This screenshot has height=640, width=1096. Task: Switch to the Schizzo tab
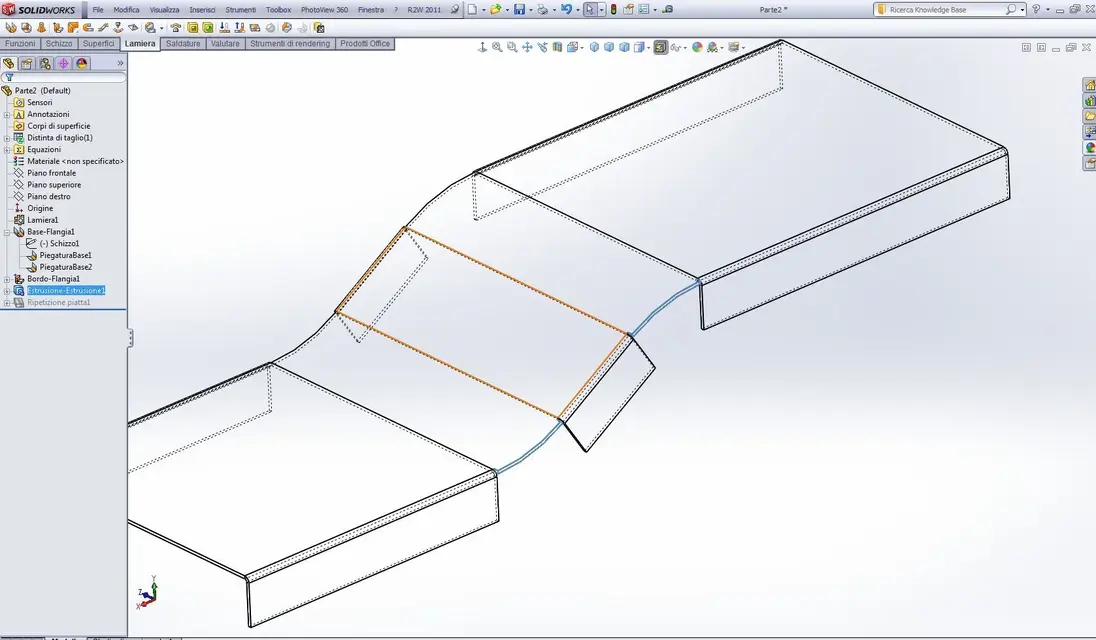(x=59, y=43)
